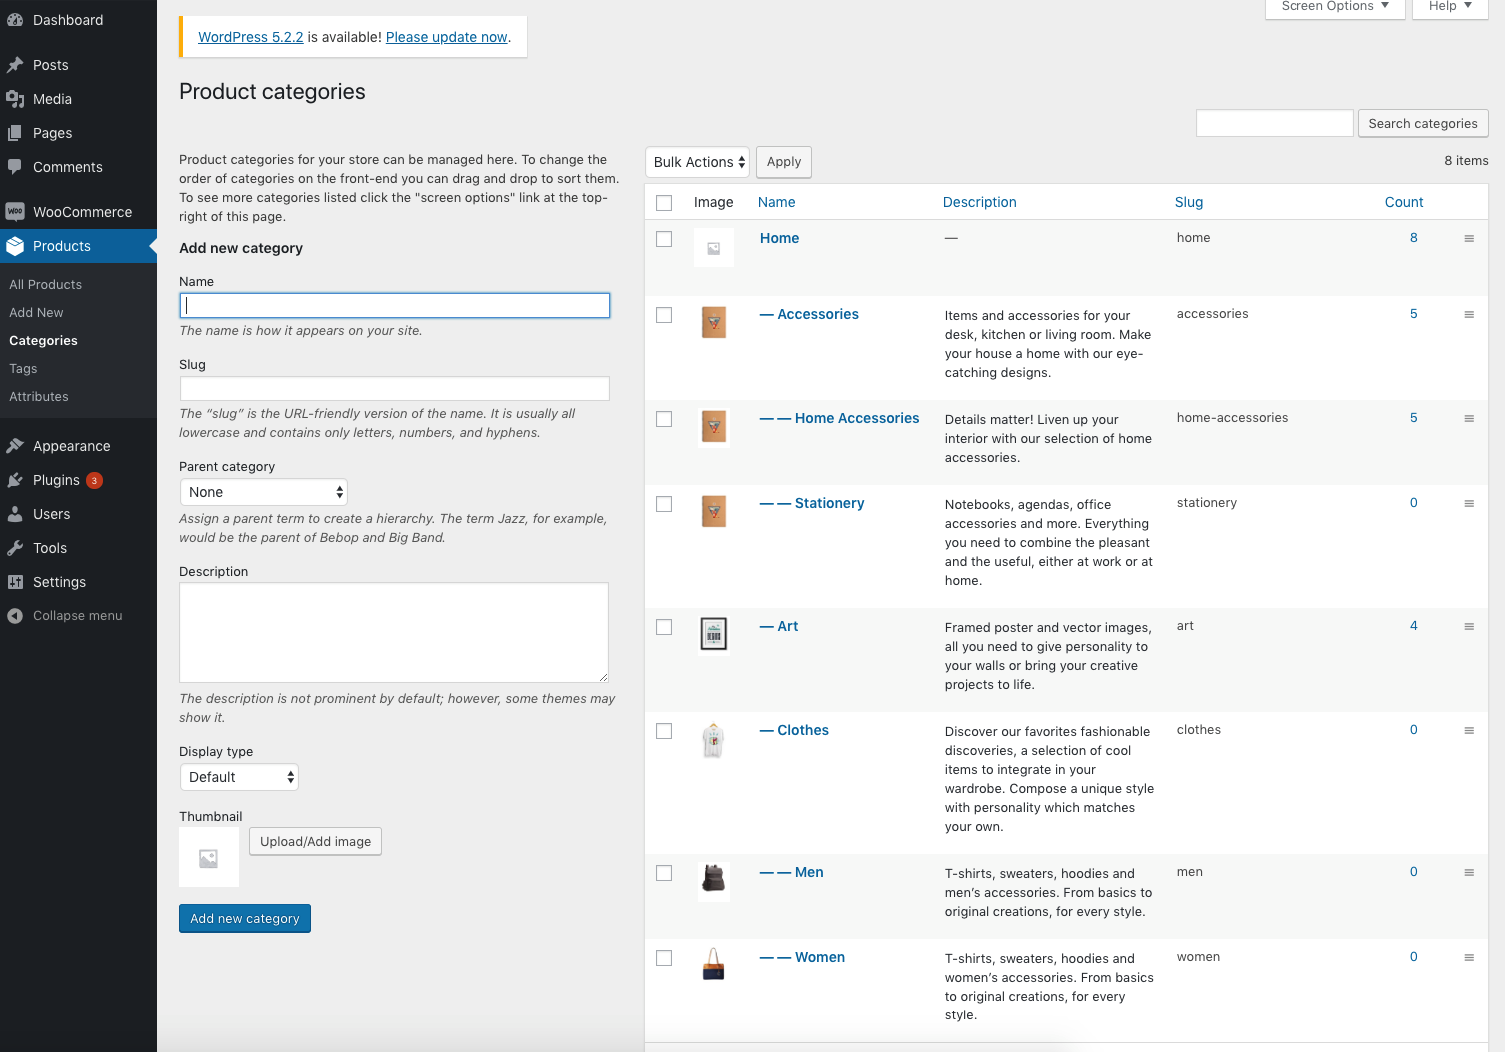Follow the Please update now link
Viewport: 1505px width, 1052px height.
coord(446,37)
